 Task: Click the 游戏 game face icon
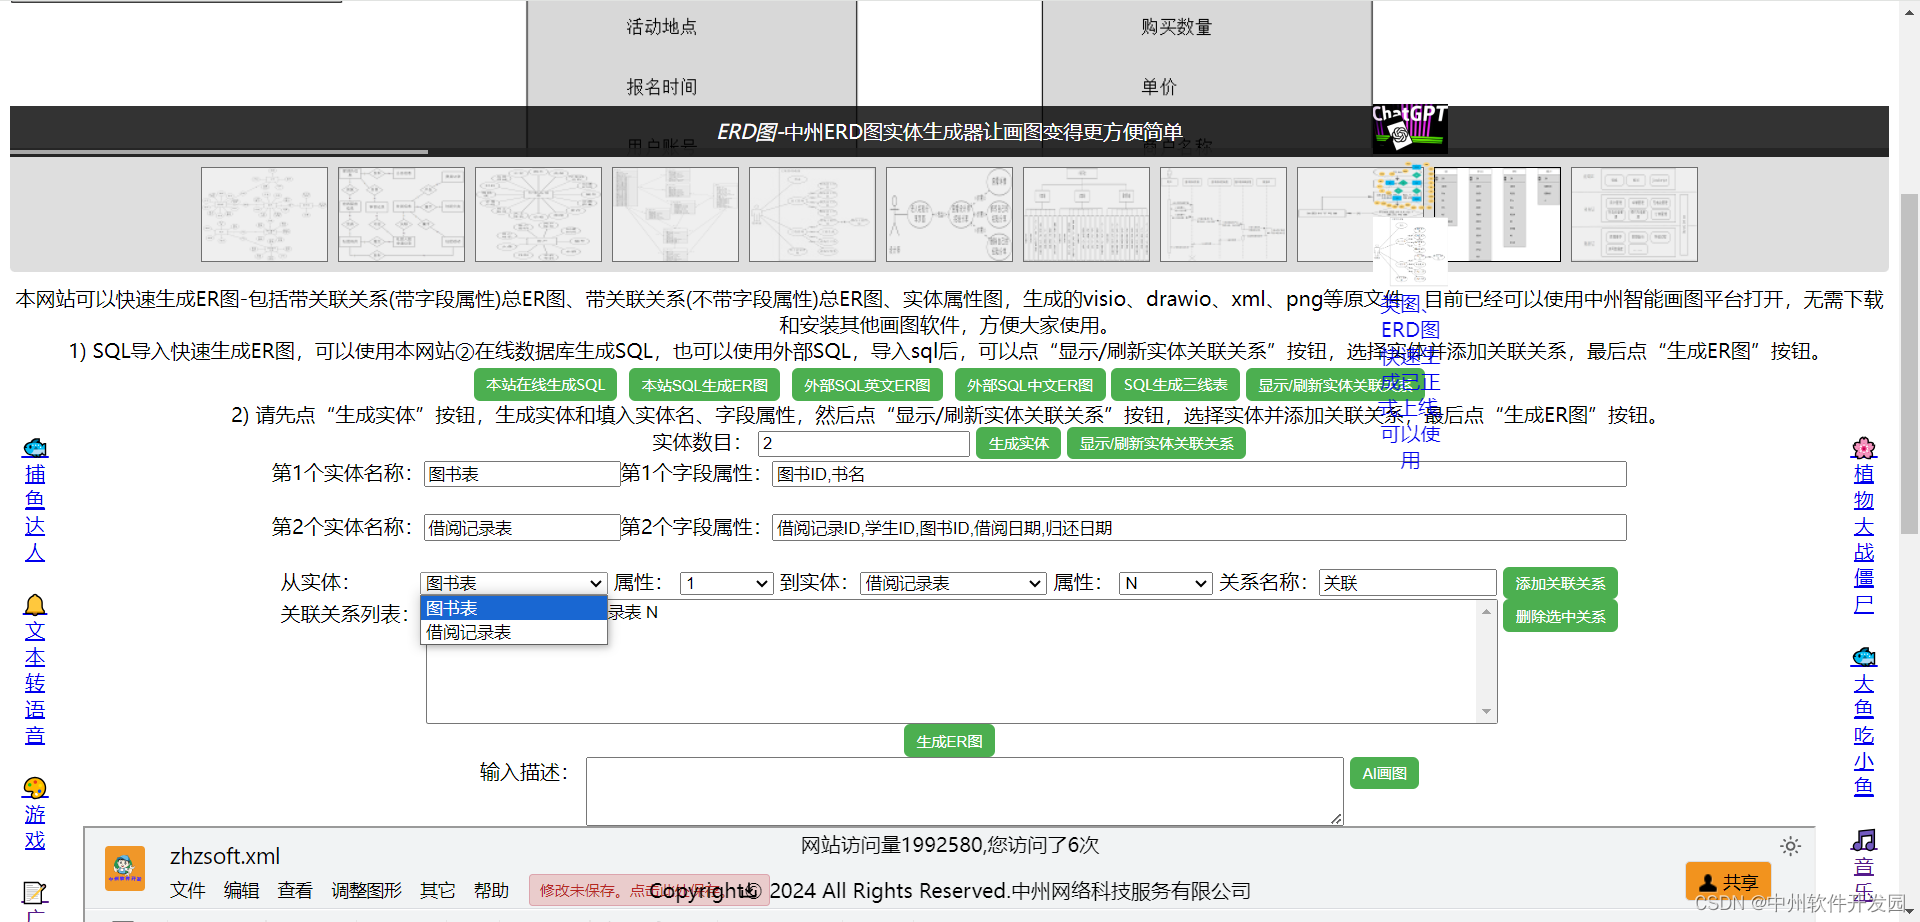(x=35, y=788)
